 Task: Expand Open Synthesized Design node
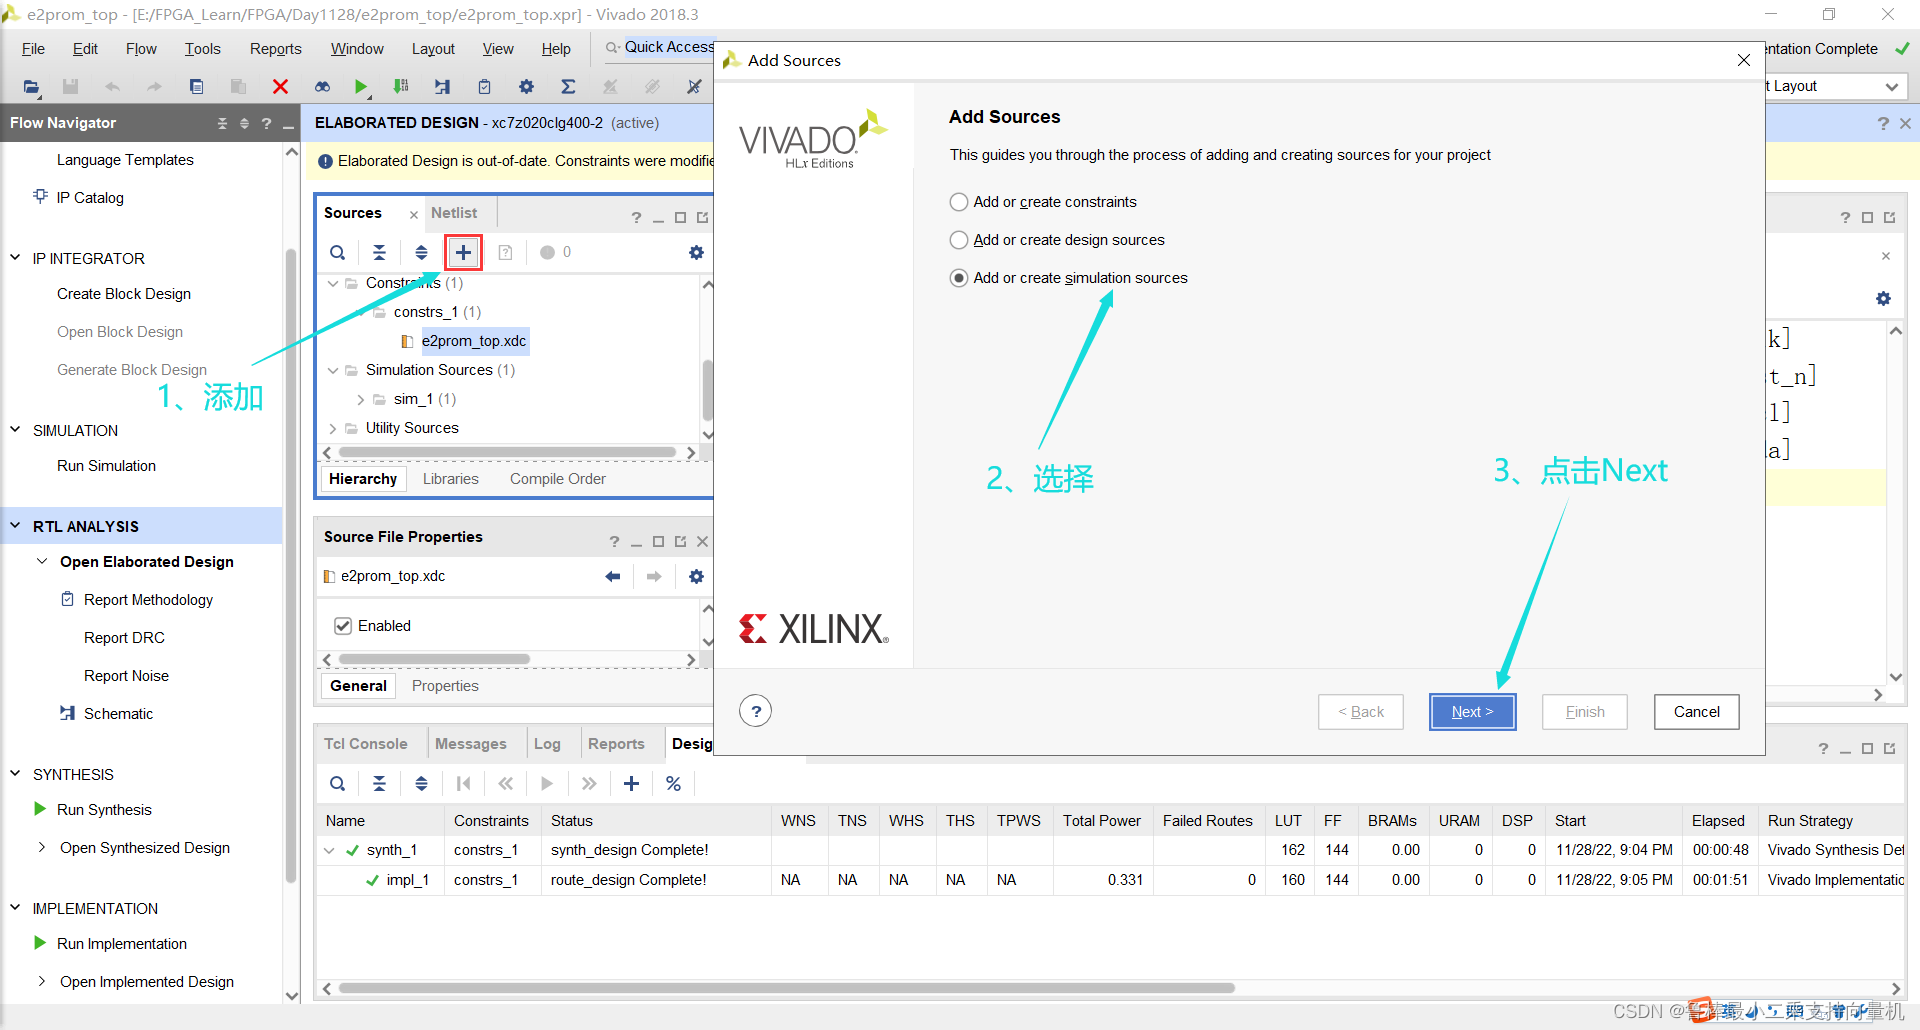coord(42,848)
